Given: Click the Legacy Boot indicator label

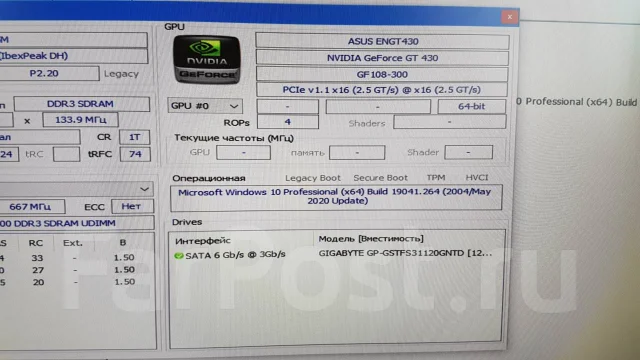Looking at the screenshot, I should pyautogui.click(x=313, y=178).
